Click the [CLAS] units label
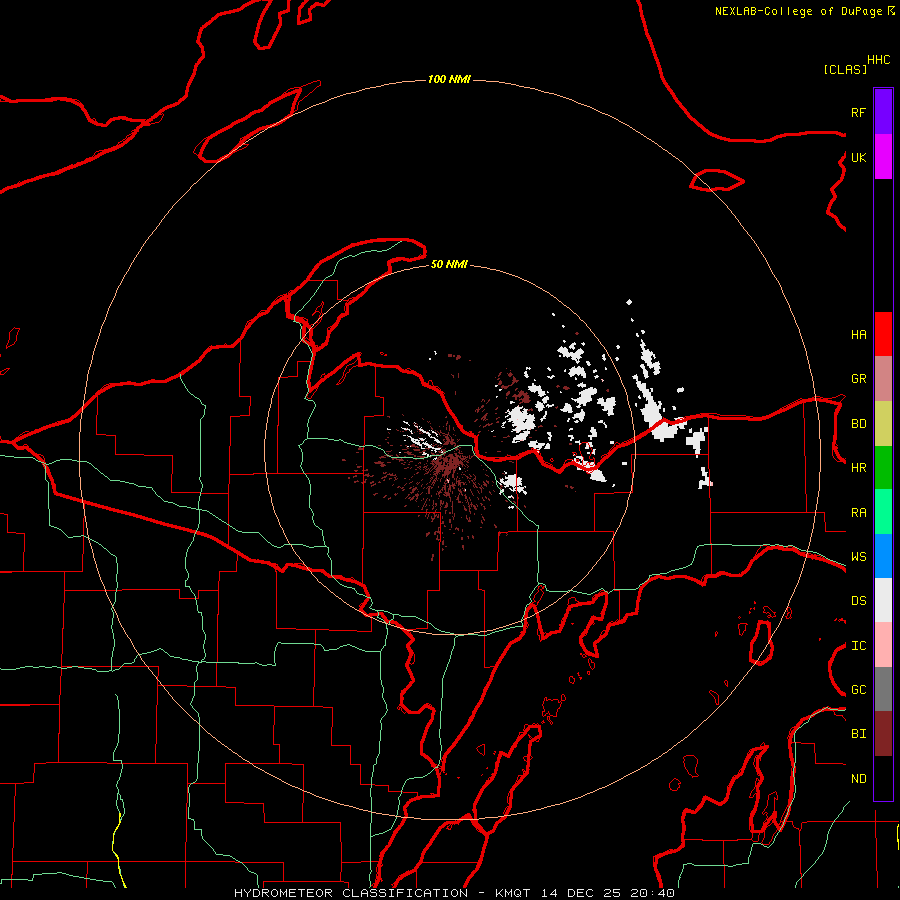Image resolution: width=900 pixels, height=900 pixels. 845,69
